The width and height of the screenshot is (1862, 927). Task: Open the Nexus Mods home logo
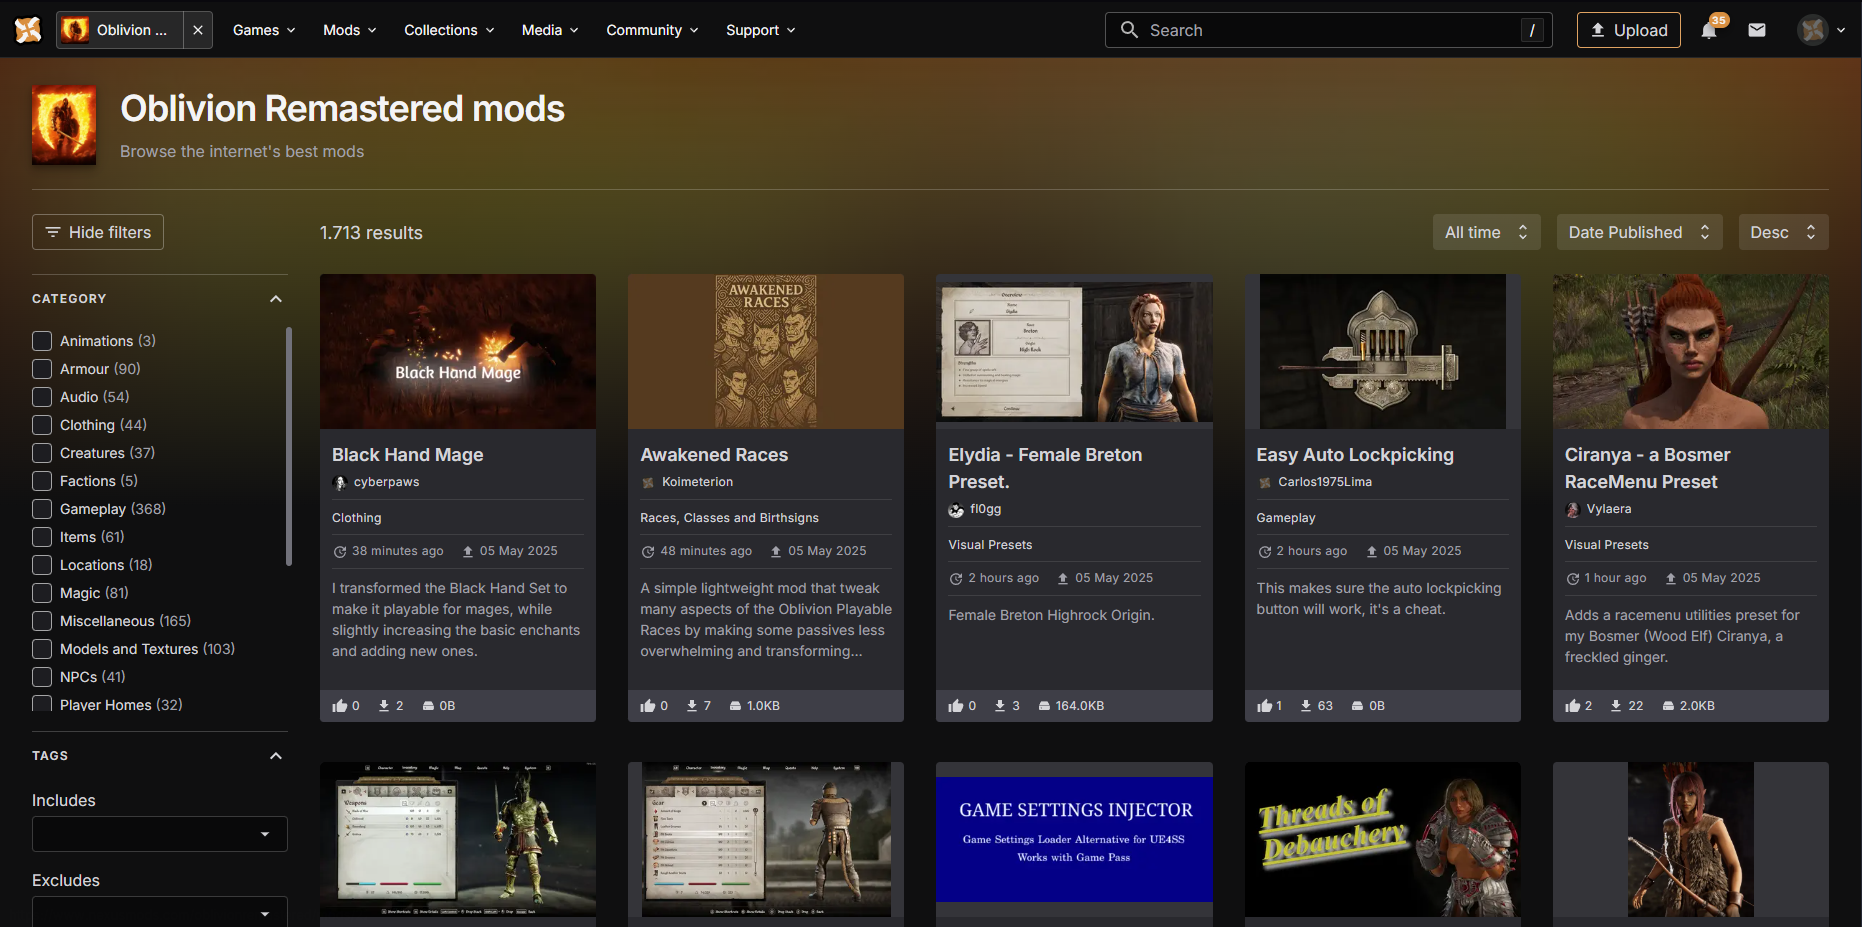[x=28, y=30]
